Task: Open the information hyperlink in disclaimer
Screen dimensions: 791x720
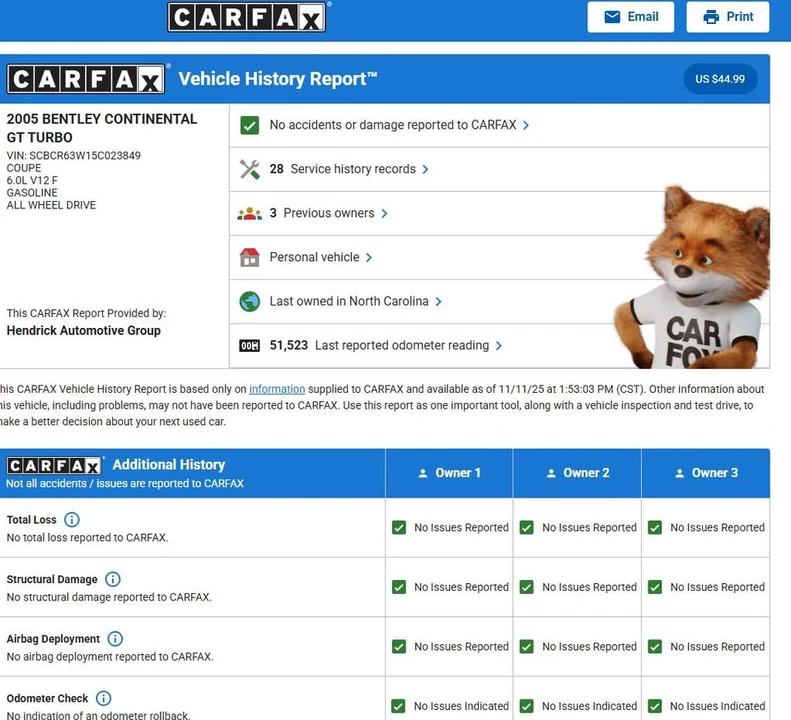Action: (x=277, y=389)
